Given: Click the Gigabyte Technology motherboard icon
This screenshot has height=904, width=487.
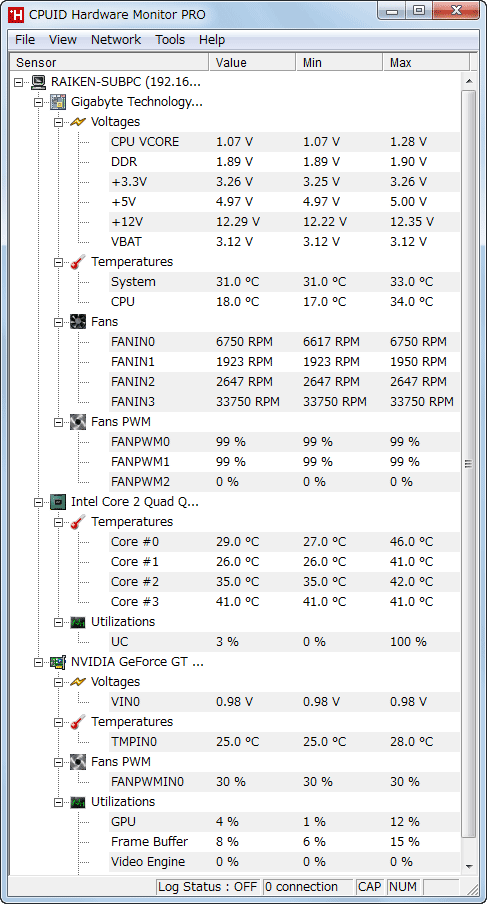Looking at the screenshot, I should point(58,102).
